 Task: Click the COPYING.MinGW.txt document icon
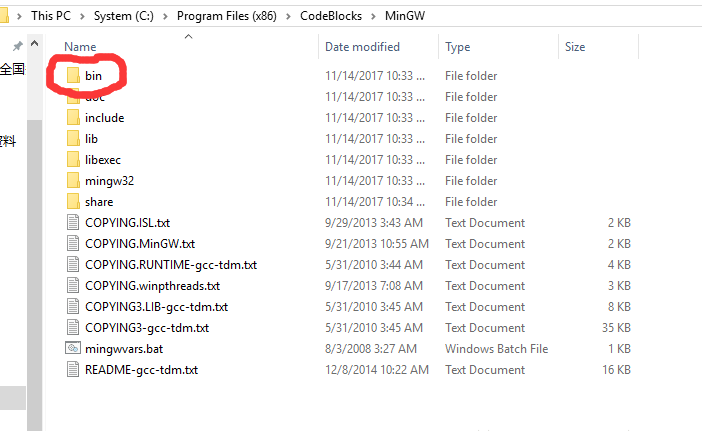pos(73,243)
